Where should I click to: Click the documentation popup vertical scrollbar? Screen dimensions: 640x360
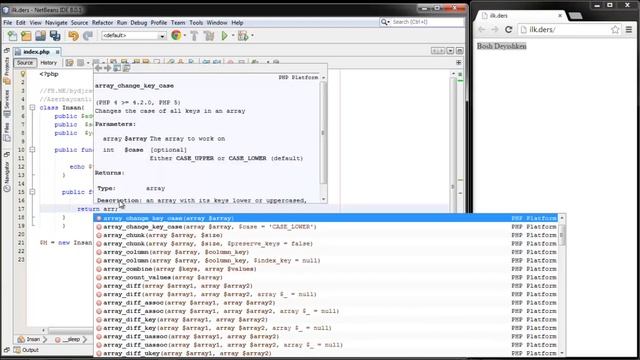[323, 138]
